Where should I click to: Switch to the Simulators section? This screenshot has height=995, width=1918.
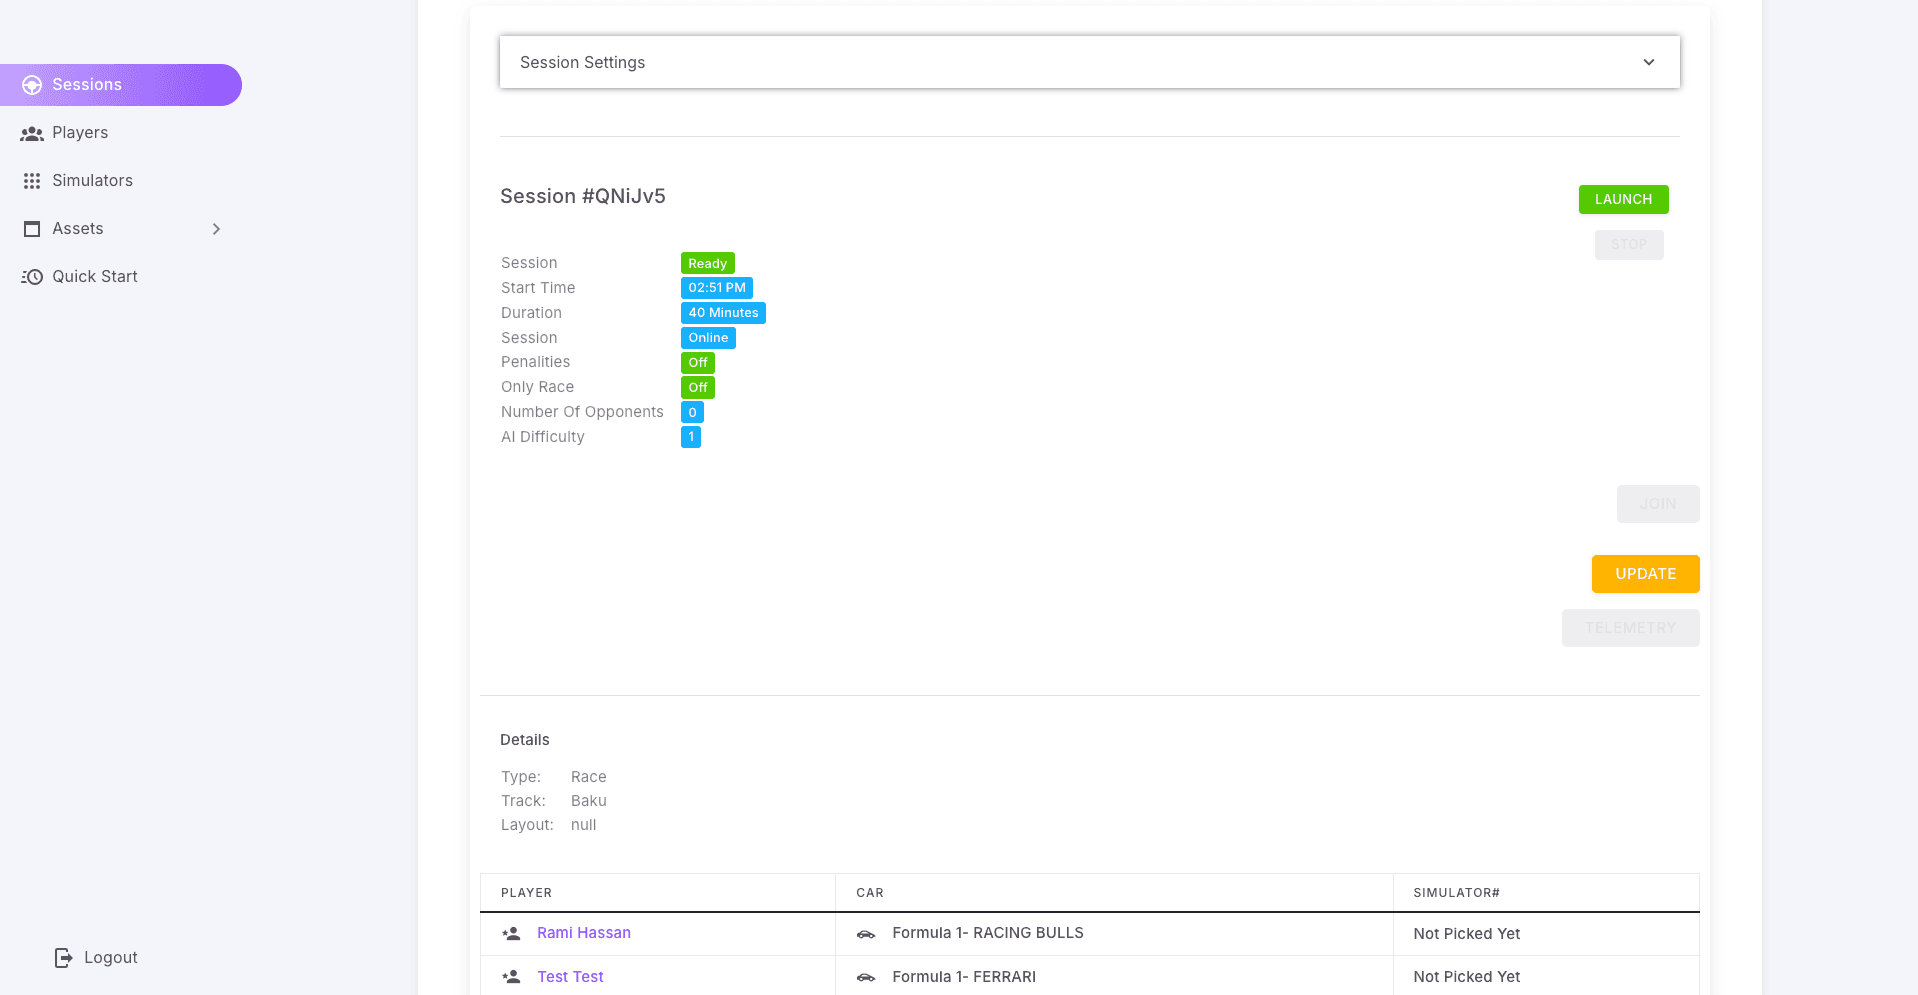tap(92, 180)
